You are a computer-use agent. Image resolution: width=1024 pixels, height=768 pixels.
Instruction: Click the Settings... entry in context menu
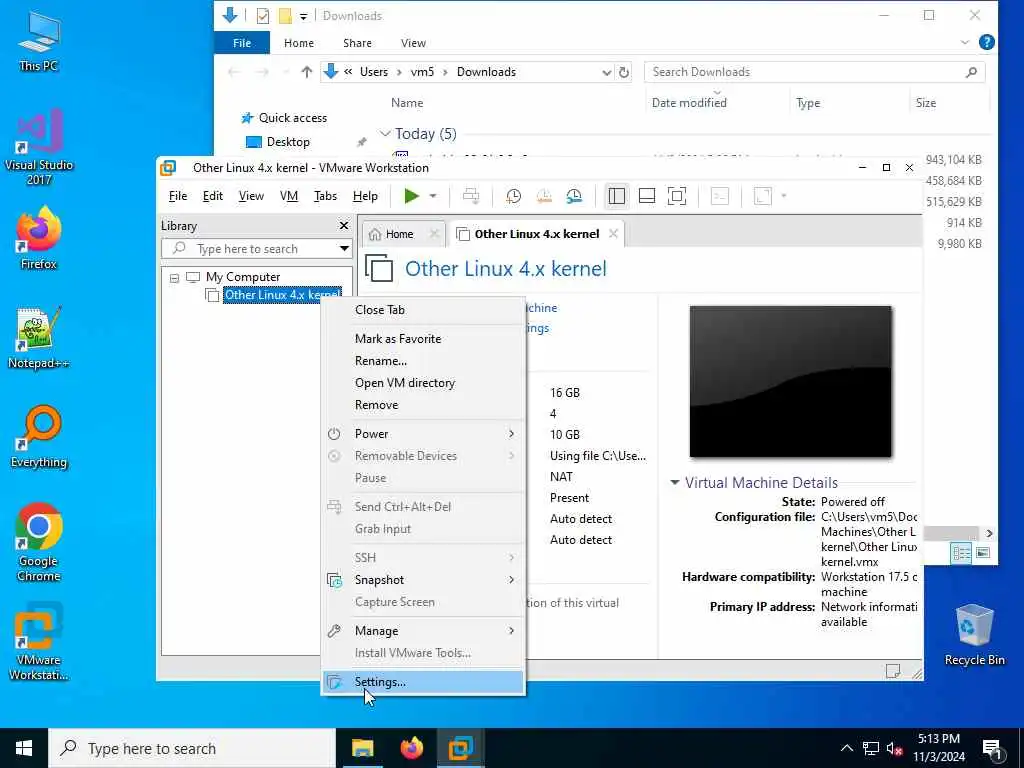(423, 682)
